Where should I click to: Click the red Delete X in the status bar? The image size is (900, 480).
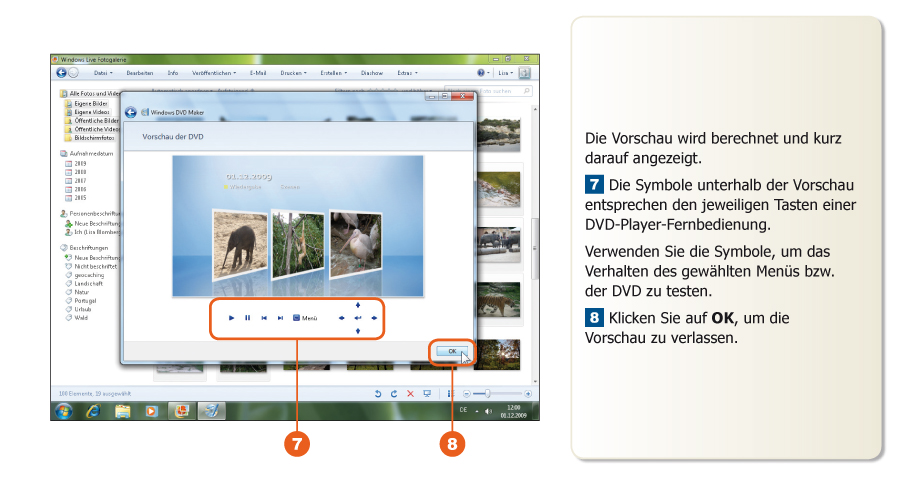pyautogui.click(x=410, y=394)
